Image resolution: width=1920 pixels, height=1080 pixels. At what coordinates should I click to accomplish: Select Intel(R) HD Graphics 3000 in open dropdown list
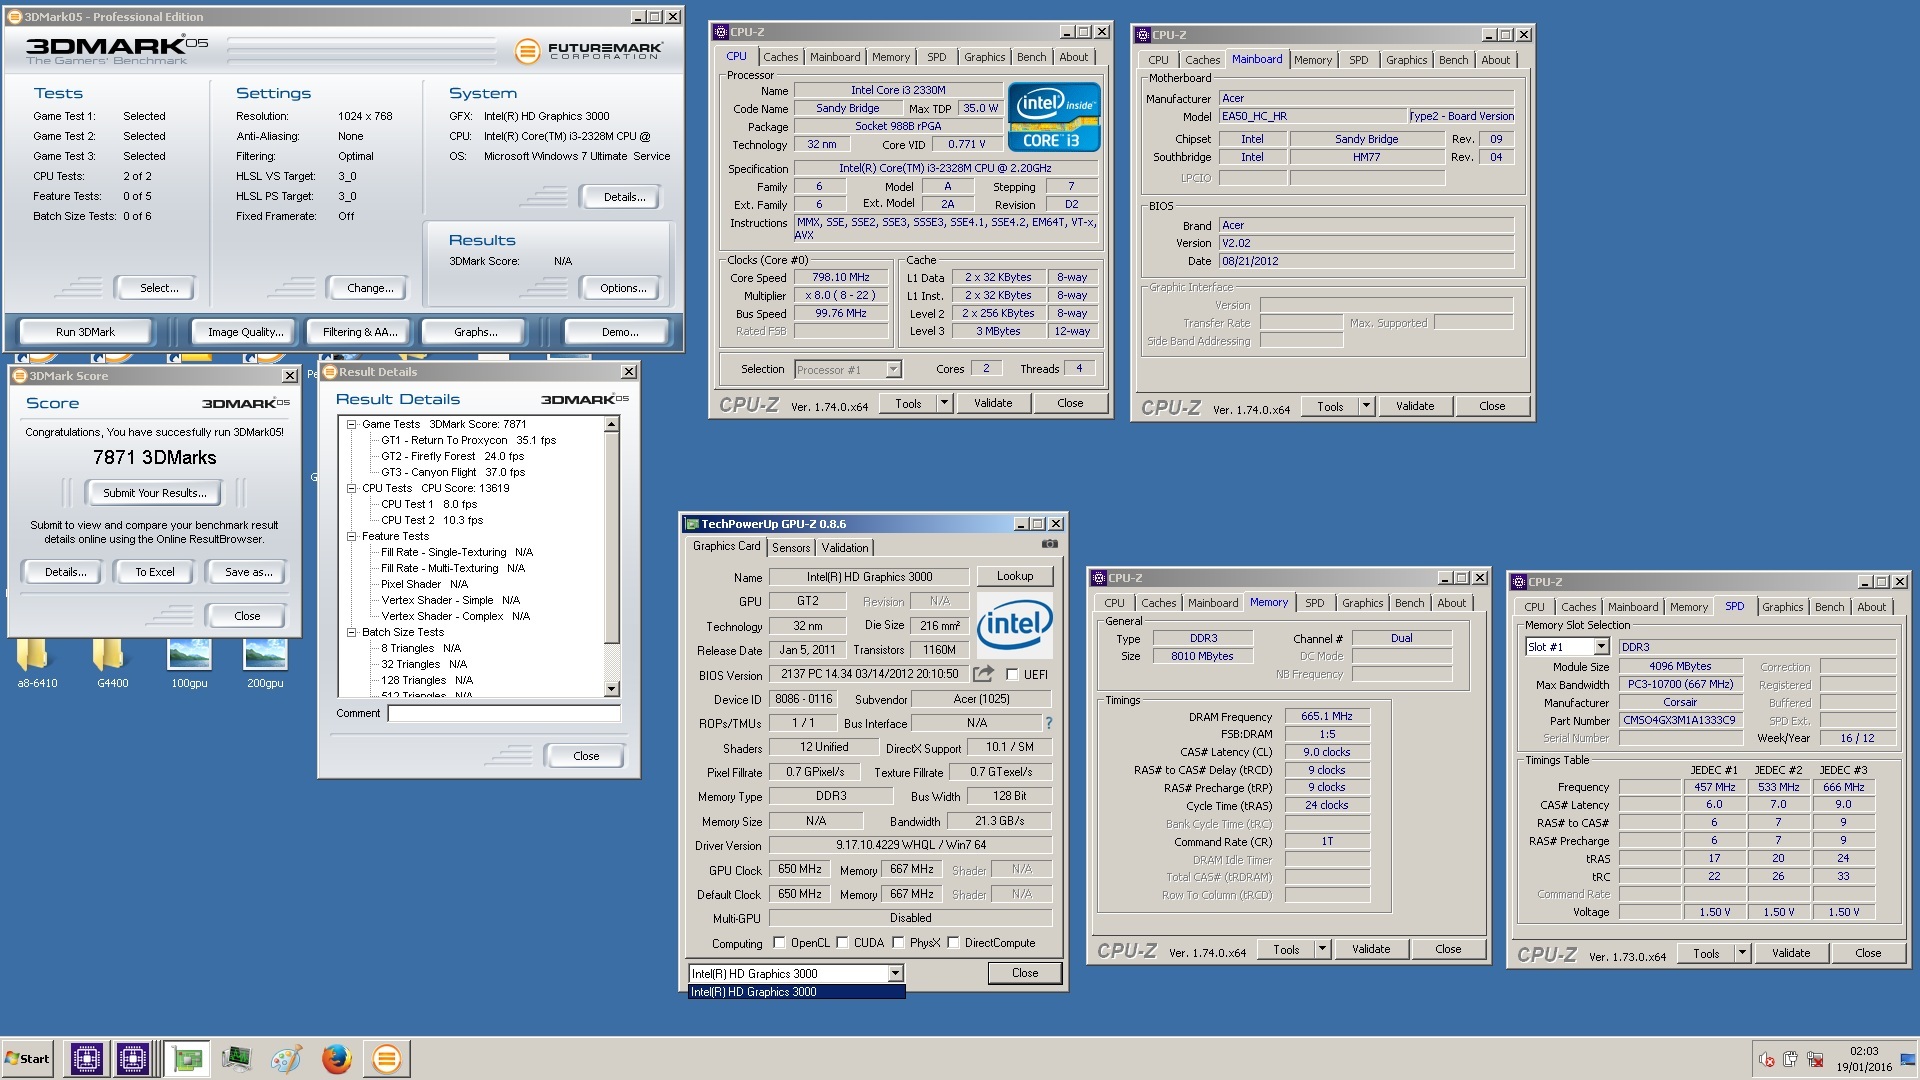tap(797, 992)
